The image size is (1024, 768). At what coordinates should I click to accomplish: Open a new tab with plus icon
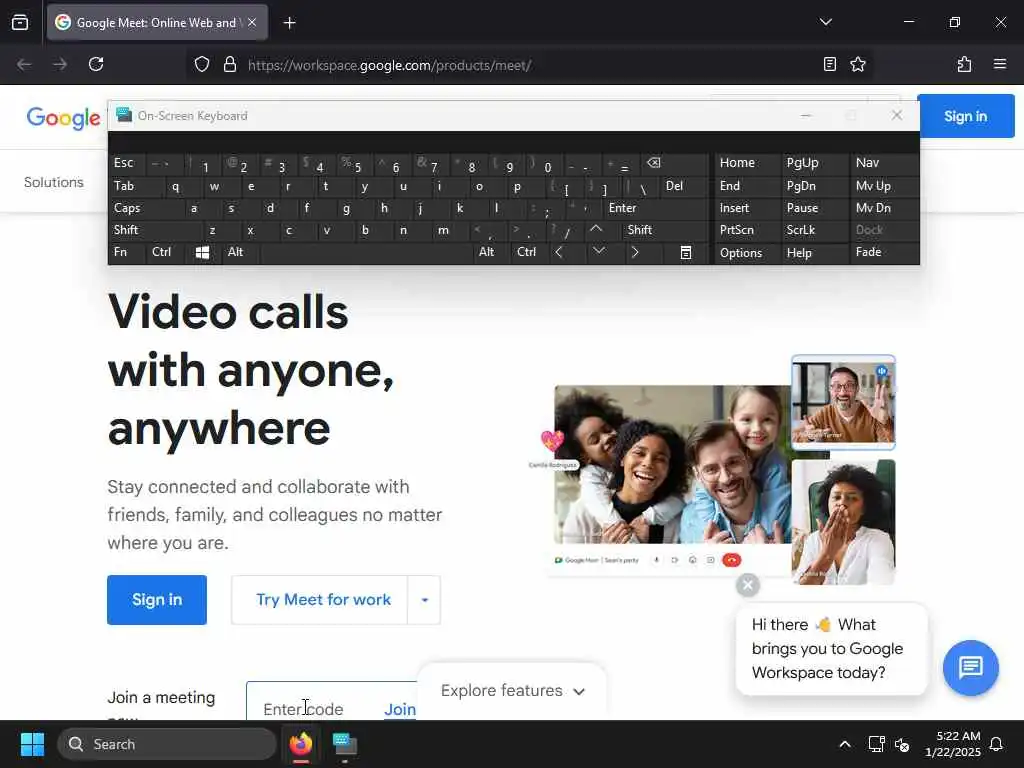pyautogui.click(x=289, y=23)
